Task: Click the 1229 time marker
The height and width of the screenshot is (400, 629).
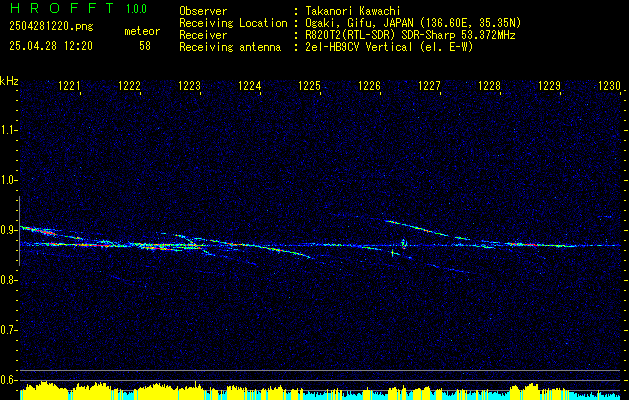Action: [550, 86]
